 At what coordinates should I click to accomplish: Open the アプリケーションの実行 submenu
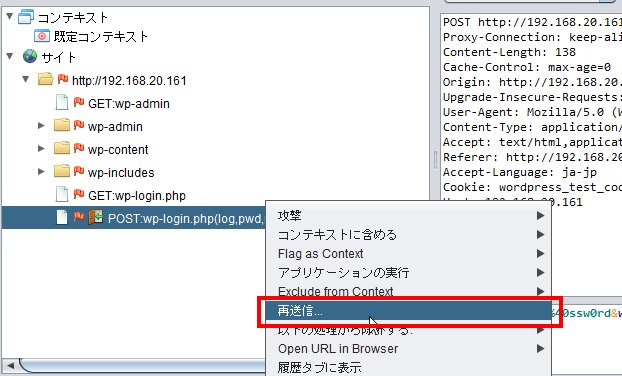click(x=409, y=272)
